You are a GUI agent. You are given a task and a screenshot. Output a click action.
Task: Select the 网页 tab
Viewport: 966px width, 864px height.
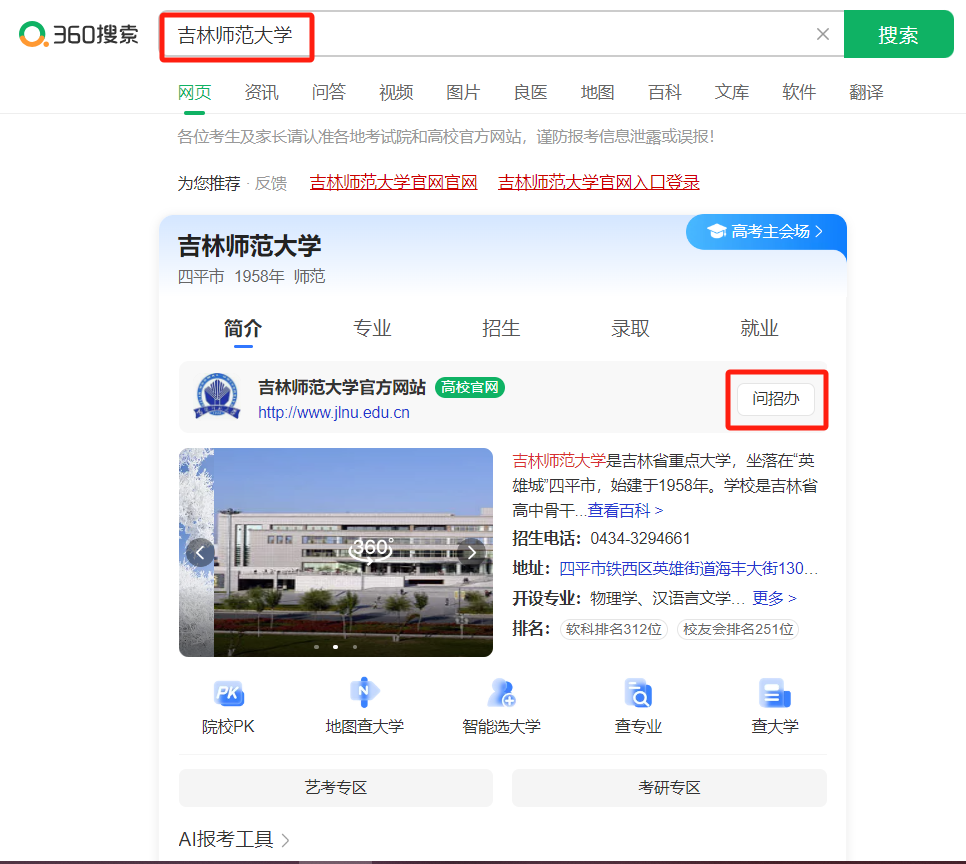pyautogui.click(x=195, y=92)
